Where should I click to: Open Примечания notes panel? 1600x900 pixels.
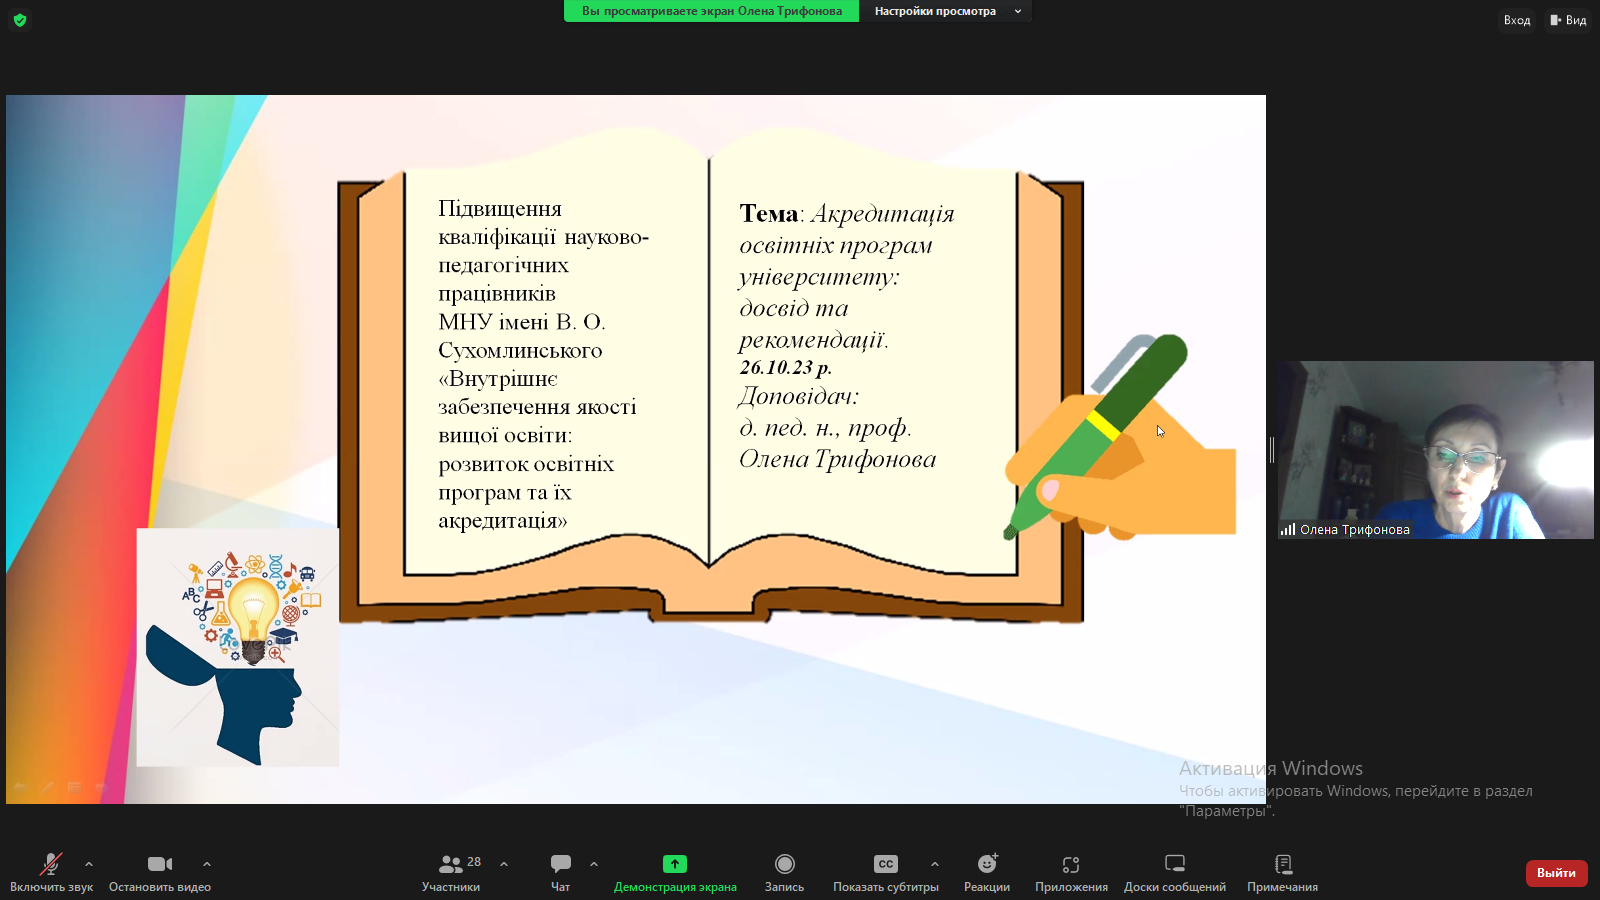[1282, 872]
